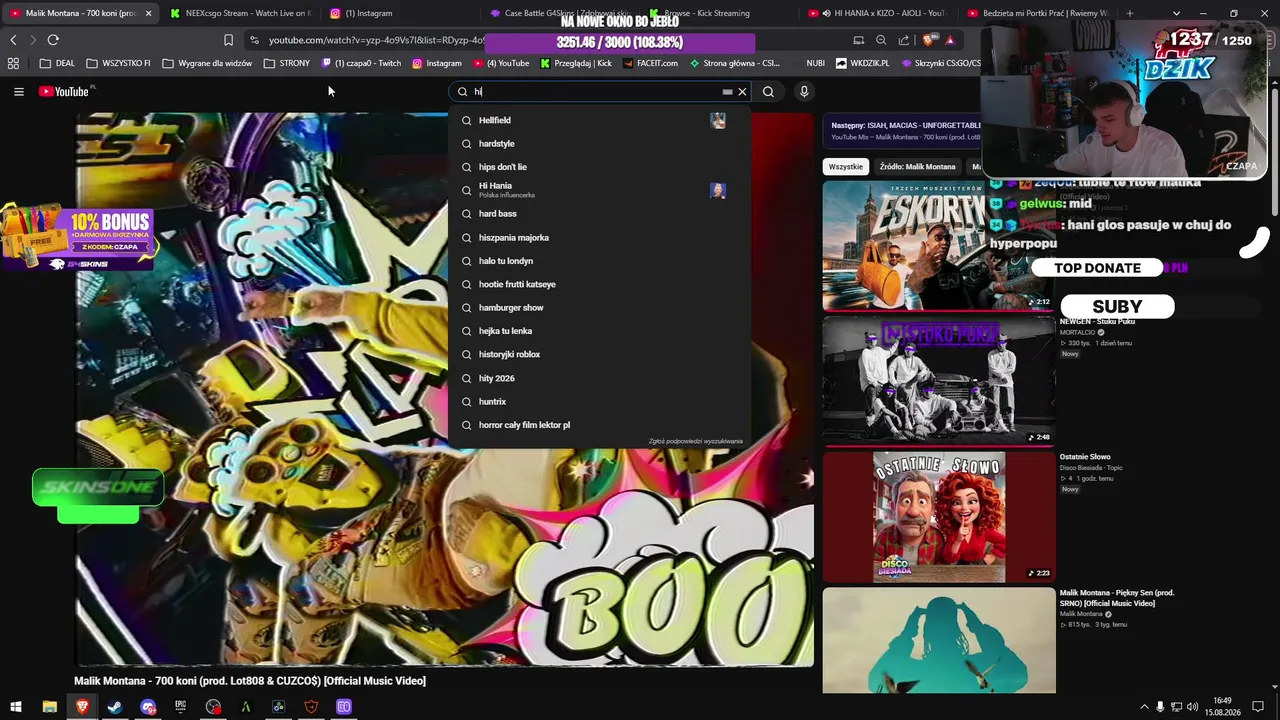Image resolution: width=1280 pixels, height=720 pixels.
Task: Pick the 'hips don't lie' suggestion
Action: point(600,167)
